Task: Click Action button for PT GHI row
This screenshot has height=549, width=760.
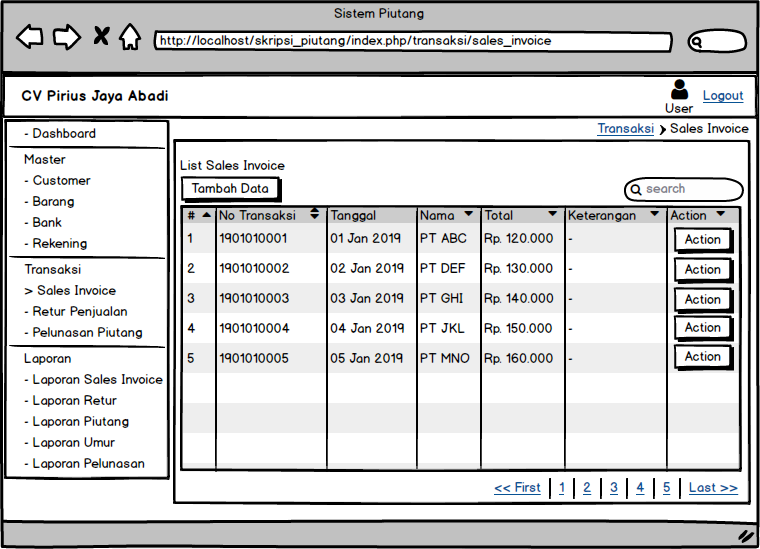Action: 703,299
